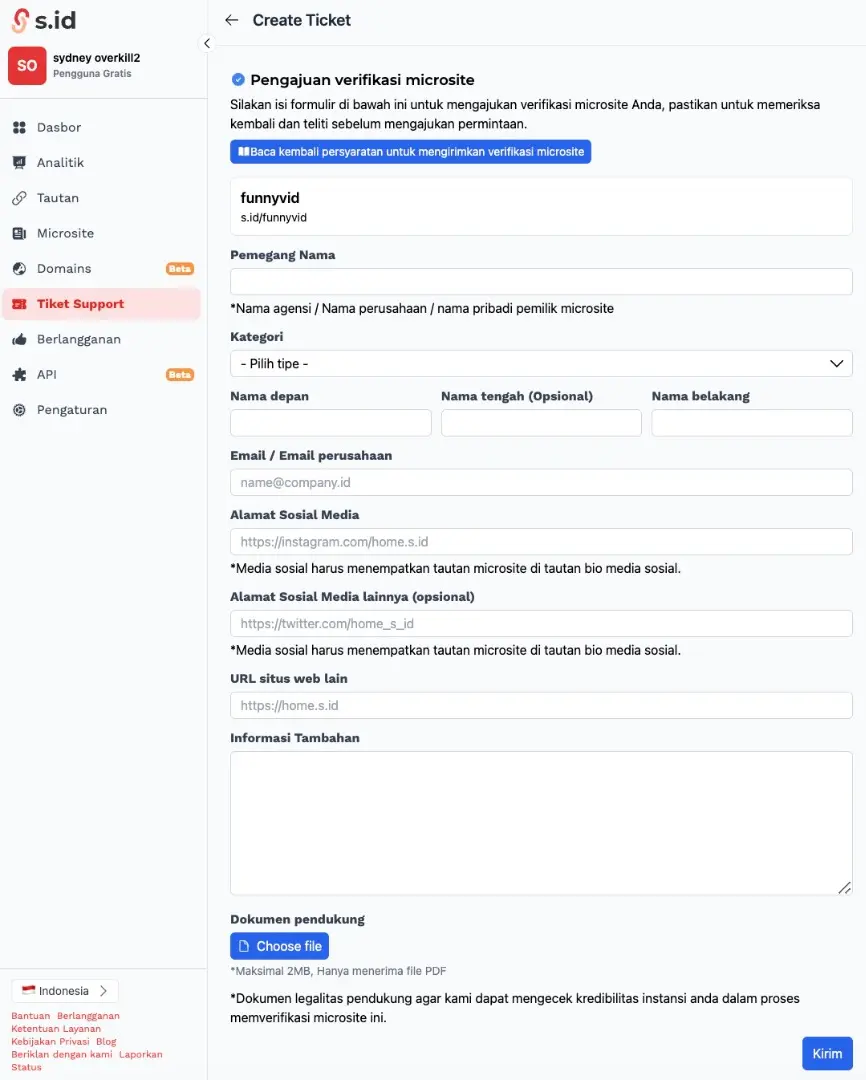The width and height of the screenshot is (866, 1080).
Task: Collapse the sidebar with the chevron
Action: tap(206, 43)
